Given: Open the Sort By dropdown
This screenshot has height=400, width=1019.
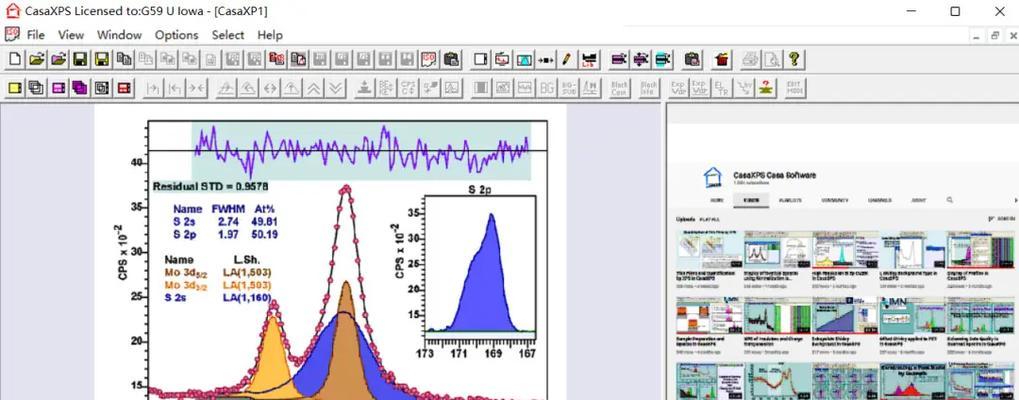Looking at the screenshot, I should coord(1002,219).
